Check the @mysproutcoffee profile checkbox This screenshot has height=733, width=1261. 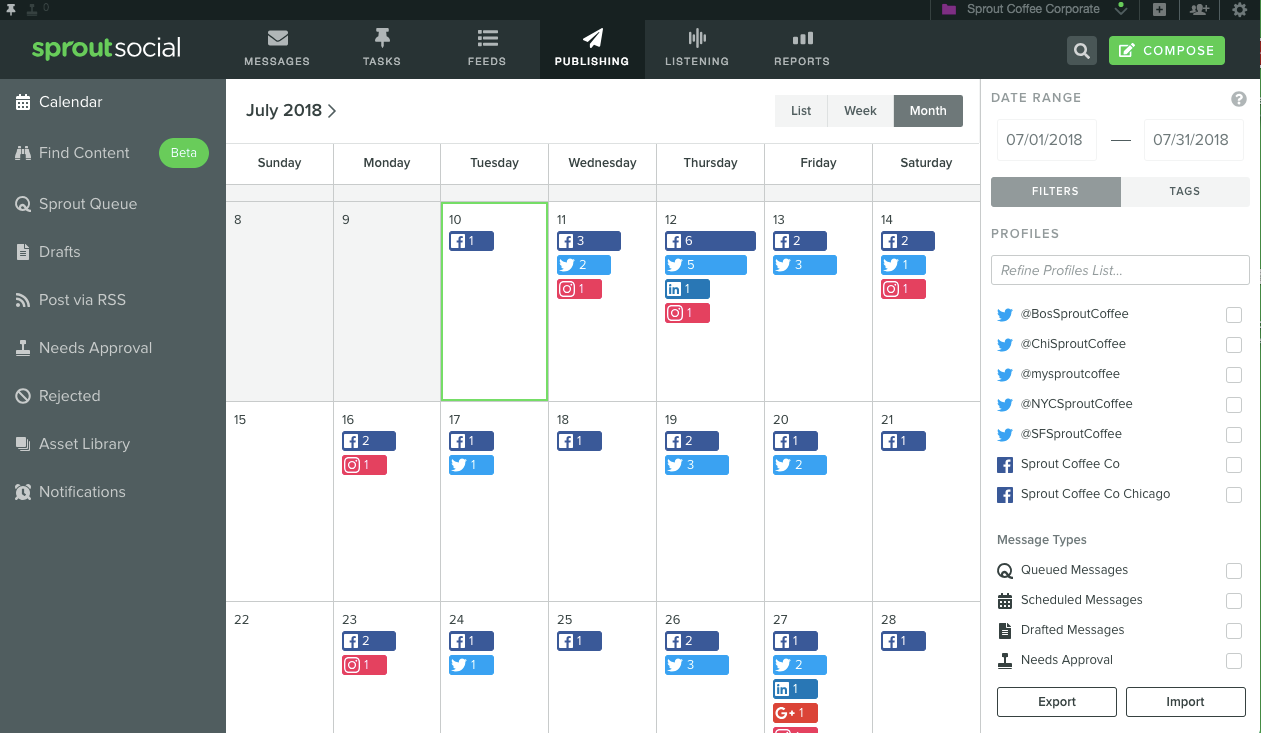click(1234, 375)
